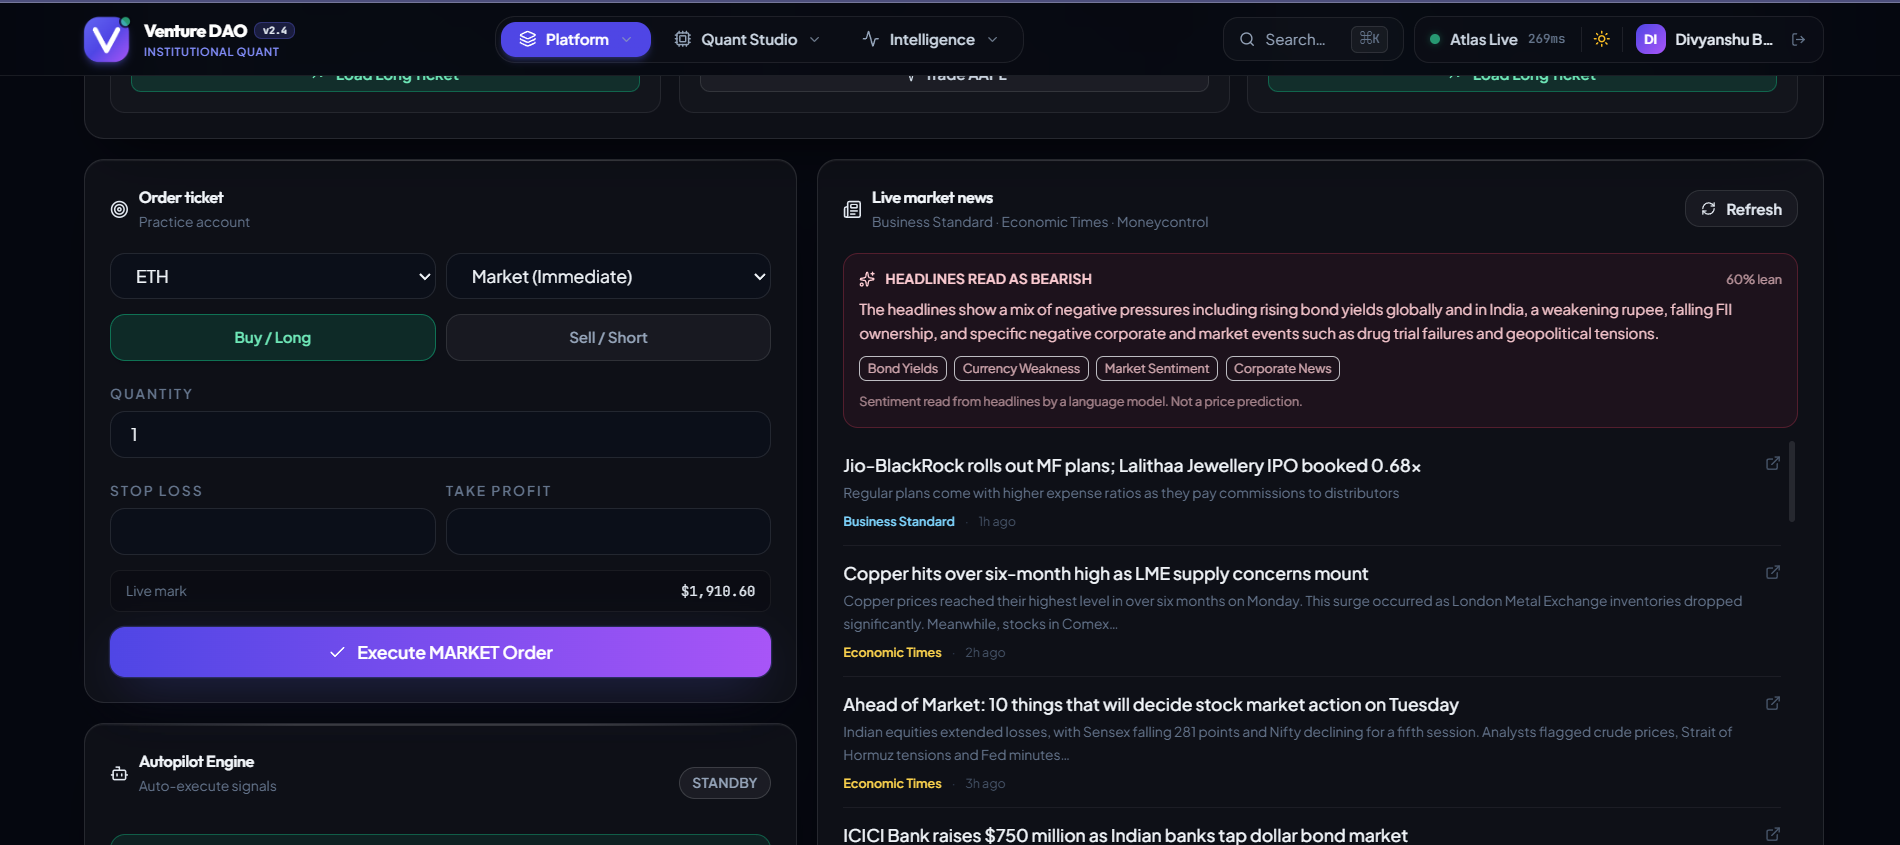Click the Quantity input field
This screenshot has width=1900, height=845.
(440, 435)
